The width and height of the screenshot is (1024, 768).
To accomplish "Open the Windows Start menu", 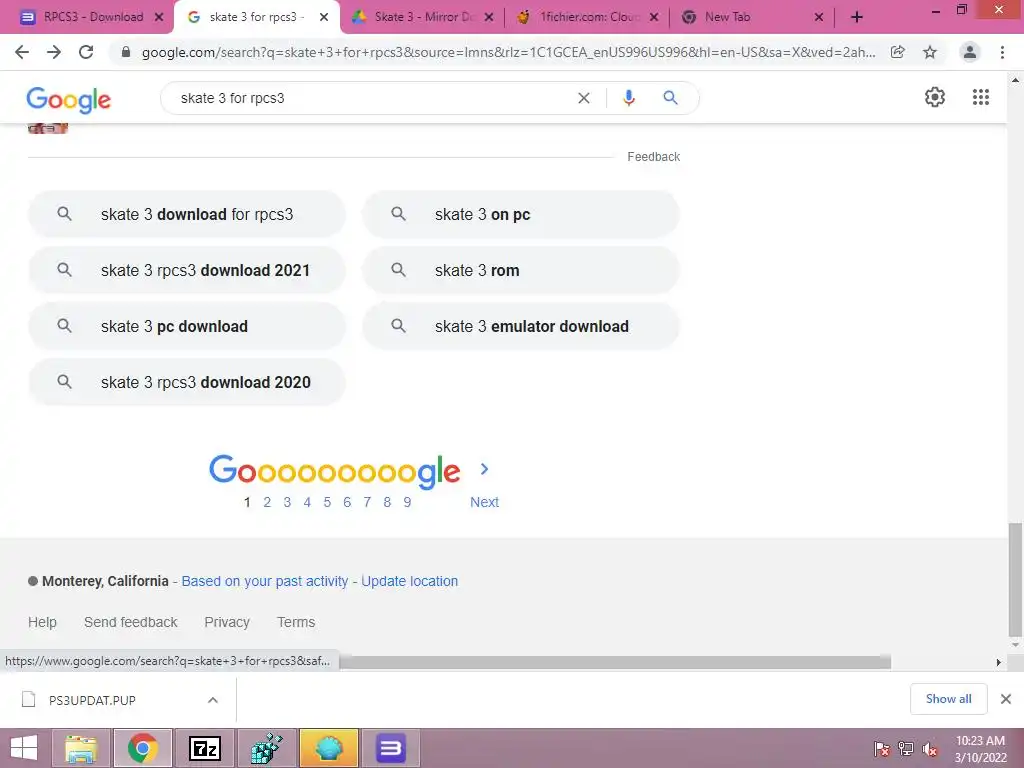I will 24,748.
